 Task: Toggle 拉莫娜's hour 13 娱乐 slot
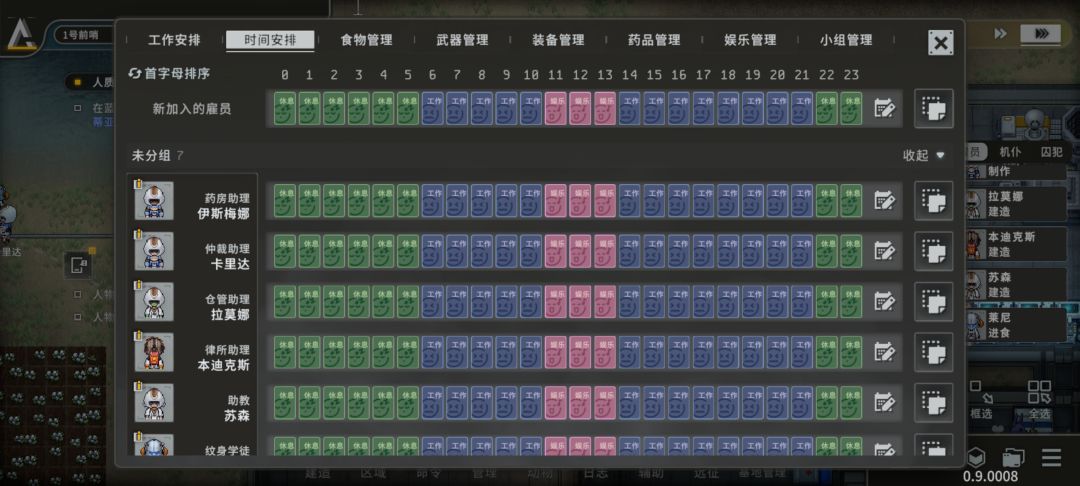605,301
